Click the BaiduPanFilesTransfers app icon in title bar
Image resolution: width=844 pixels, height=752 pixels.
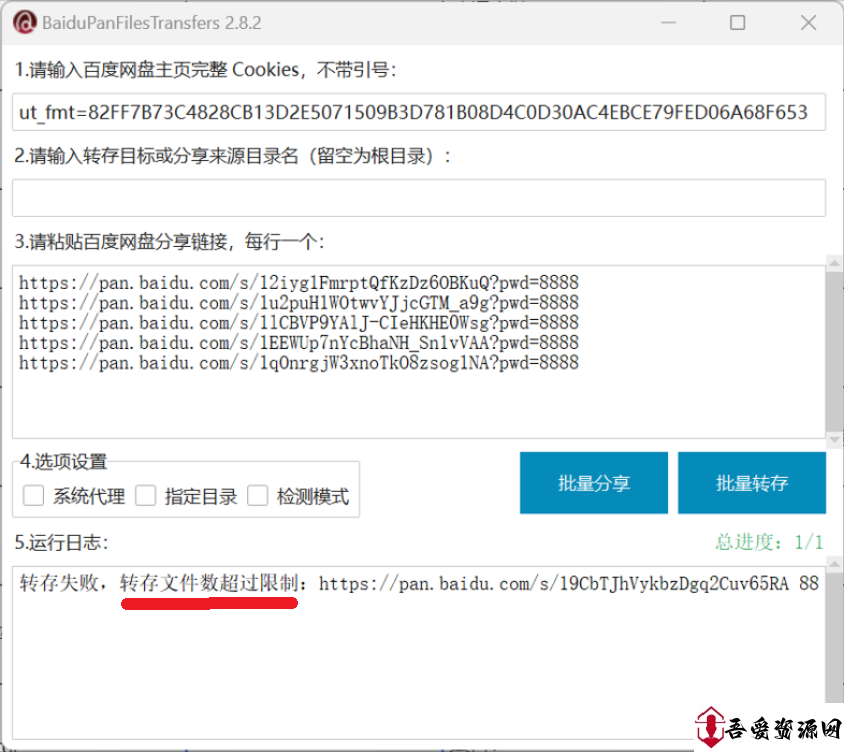click(24, 23)
